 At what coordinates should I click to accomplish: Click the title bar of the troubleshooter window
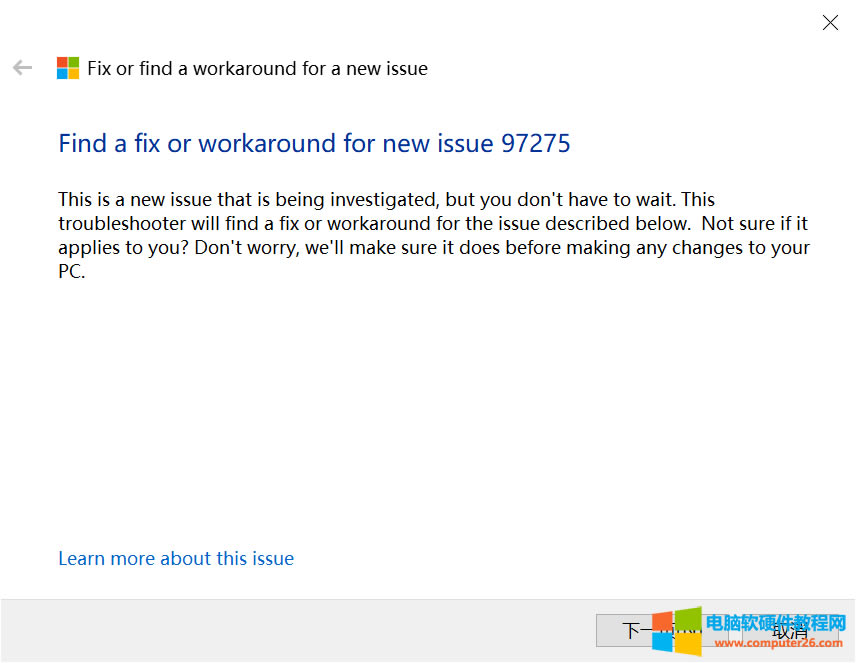tap(400, 22)
